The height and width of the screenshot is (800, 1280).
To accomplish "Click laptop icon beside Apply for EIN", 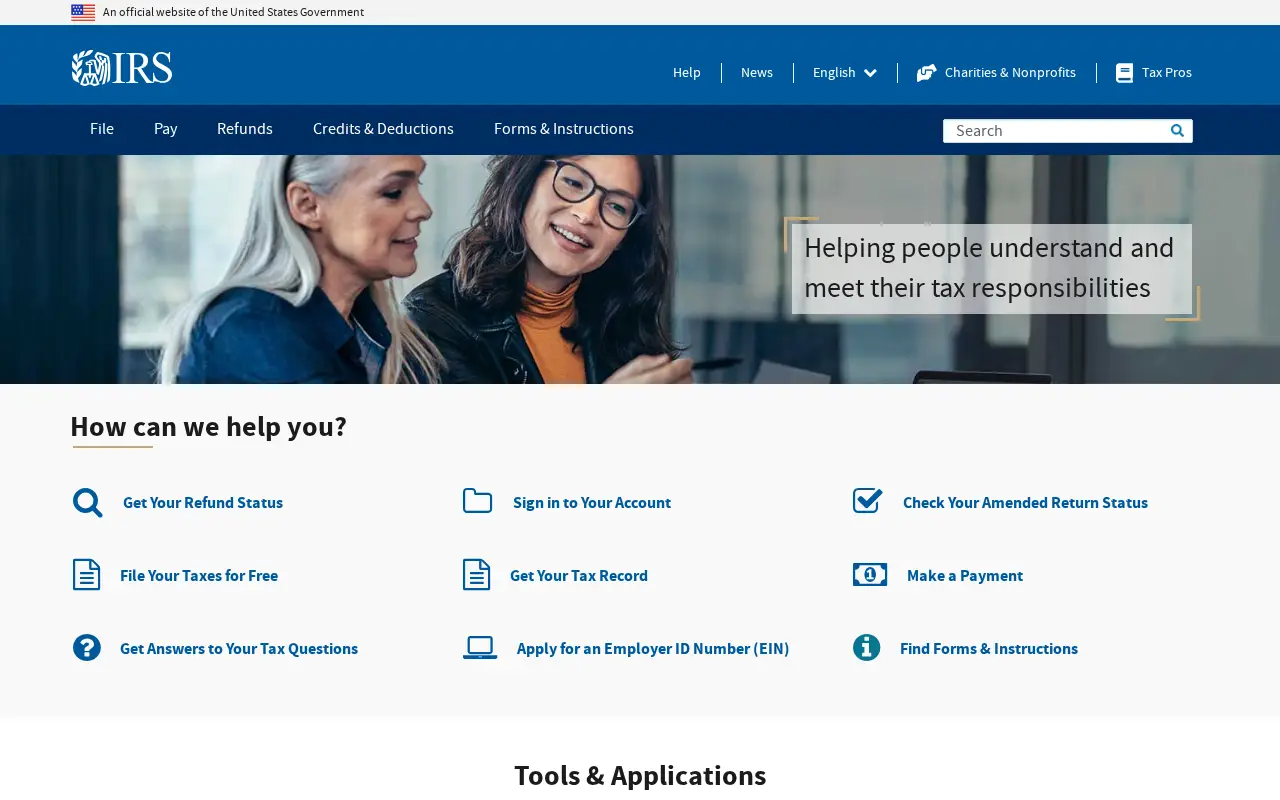I will 480,648.
